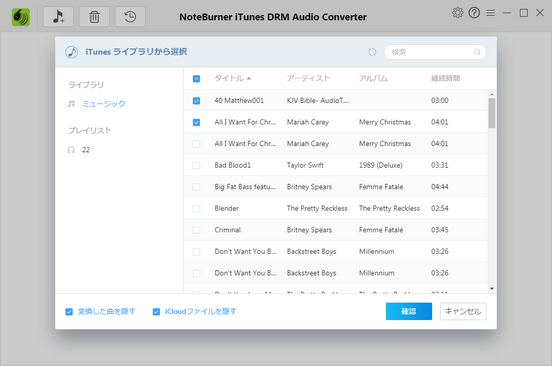Toggle iCloudファイルを隠す checkbox
Image resolution: width=552 pixels, height=366 pixels.
coord(156,311)
